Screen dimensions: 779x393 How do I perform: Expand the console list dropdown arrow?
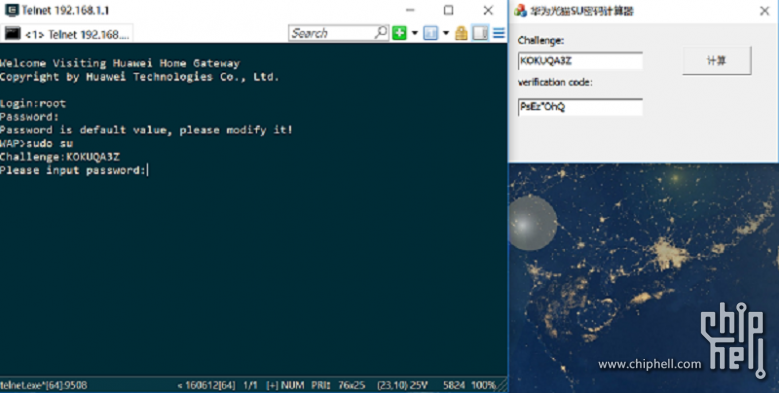(x=446, y=33)
